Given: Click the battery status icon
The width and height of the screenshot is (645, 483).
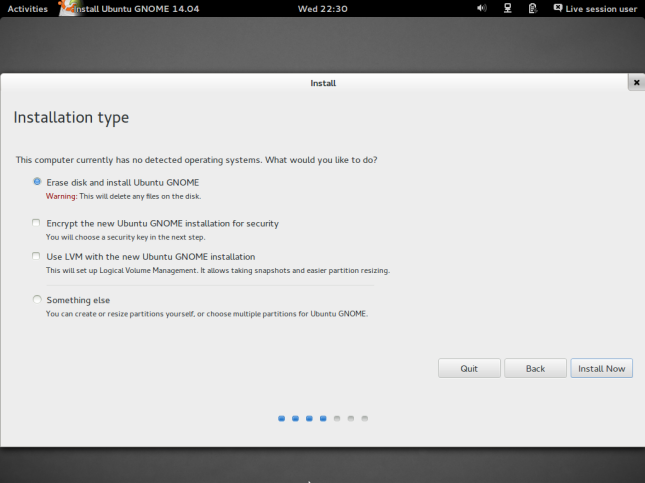Looking at the screenshot, I should (x=532, y=8).
